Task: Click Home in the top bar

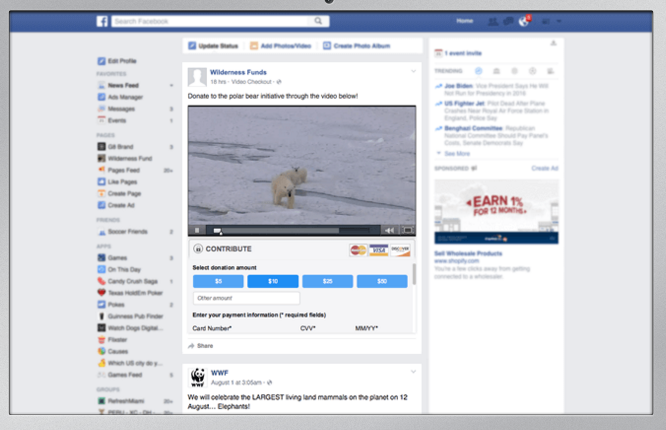Action: (464, 21)
